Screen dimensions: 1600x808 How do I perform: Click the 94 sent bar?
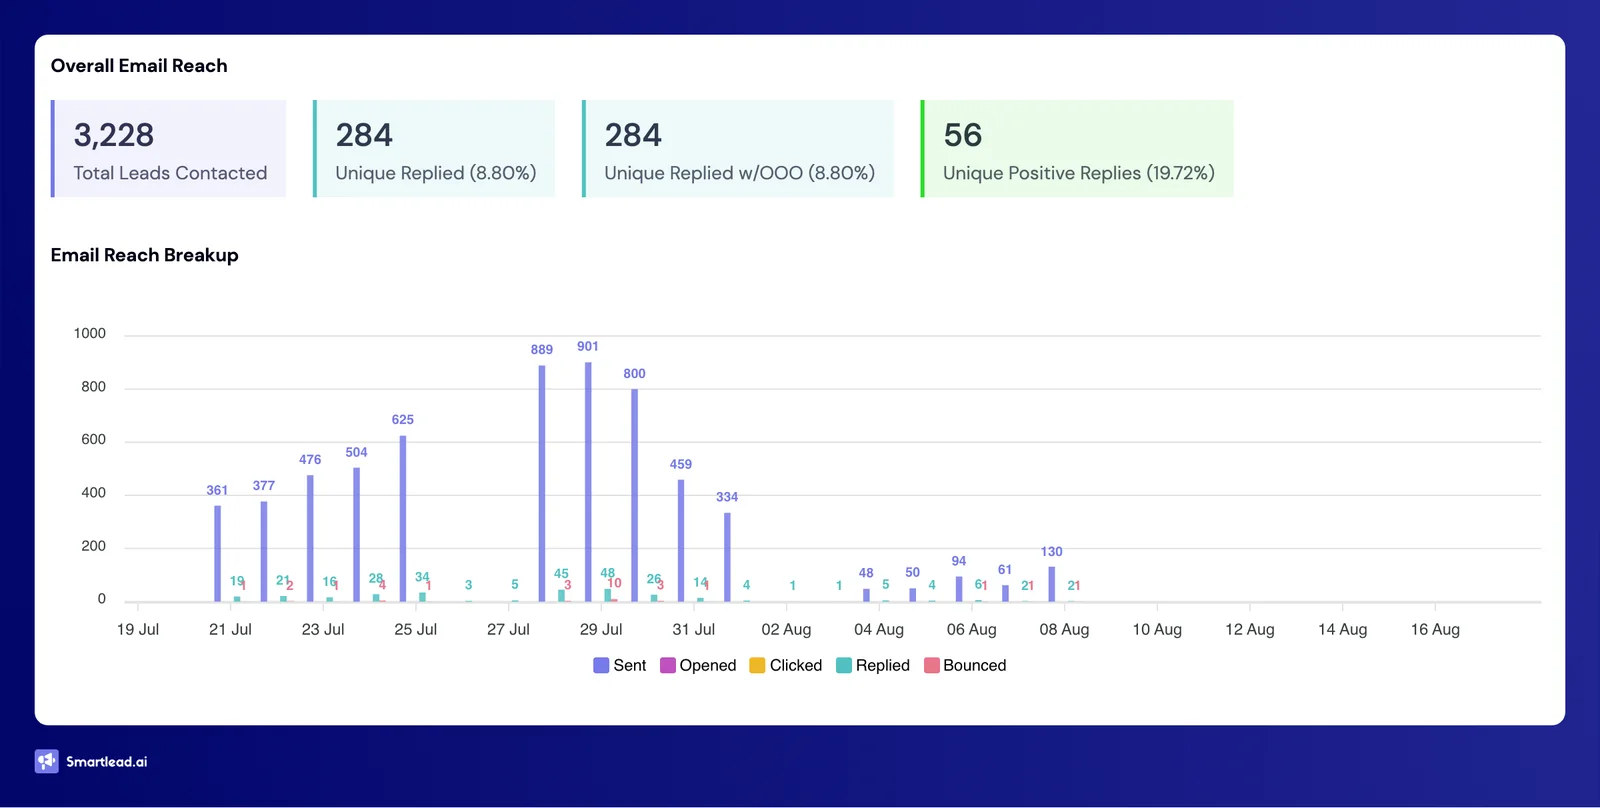click(x=959, y=589)
